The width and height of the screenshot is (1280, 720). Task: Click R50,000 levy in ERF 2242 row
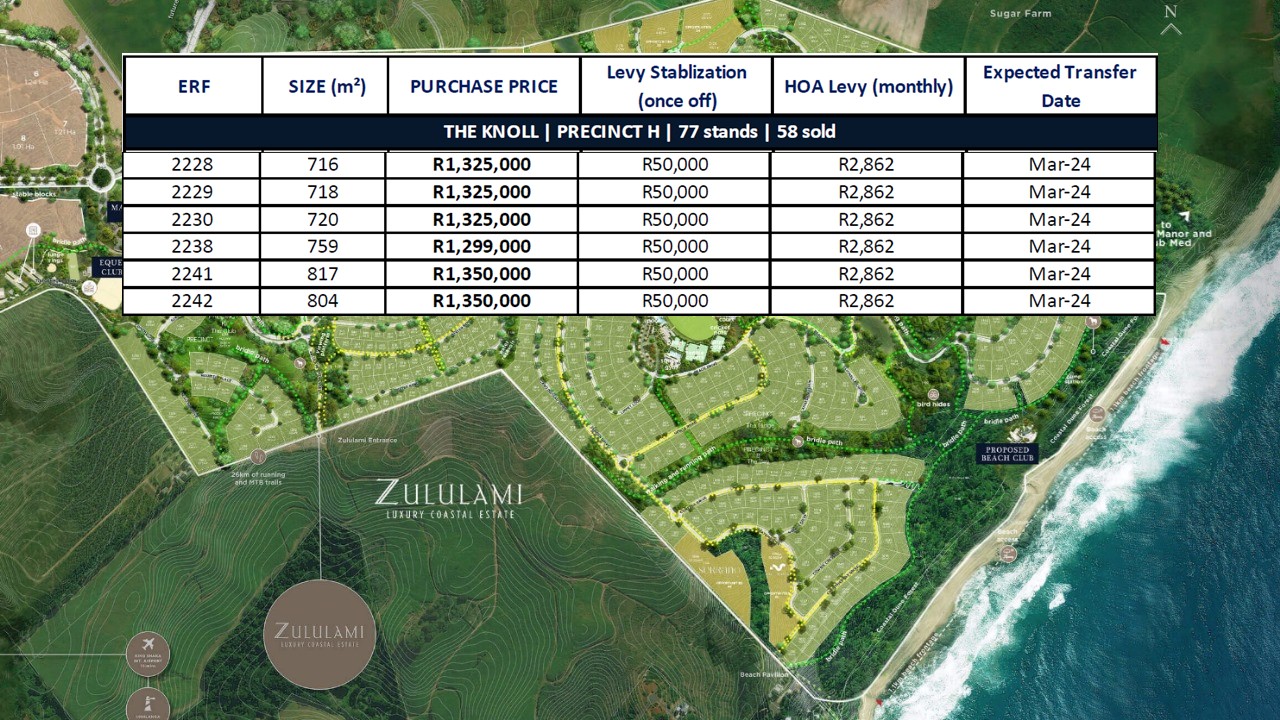[x=675, y=301]
